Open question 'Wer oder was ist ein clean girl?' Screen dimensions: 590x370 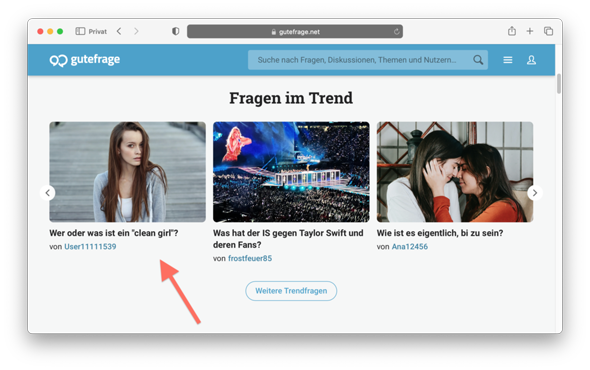[x=114, y=233]
